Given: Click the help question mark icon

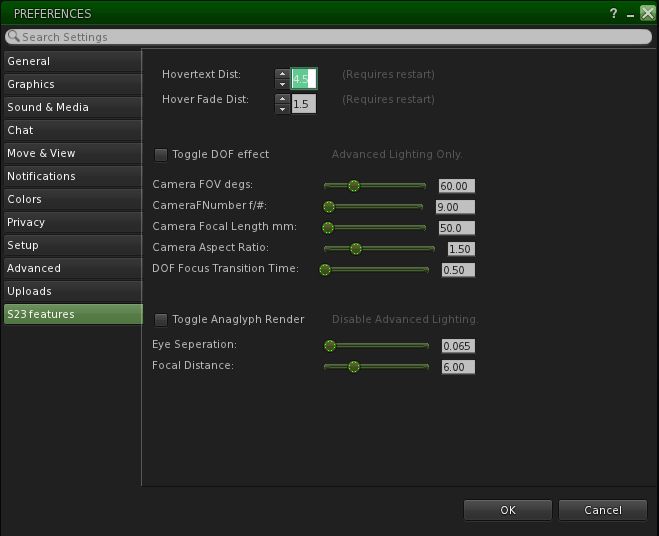Looking at the screenshot, I should click(x=612, y=14).
